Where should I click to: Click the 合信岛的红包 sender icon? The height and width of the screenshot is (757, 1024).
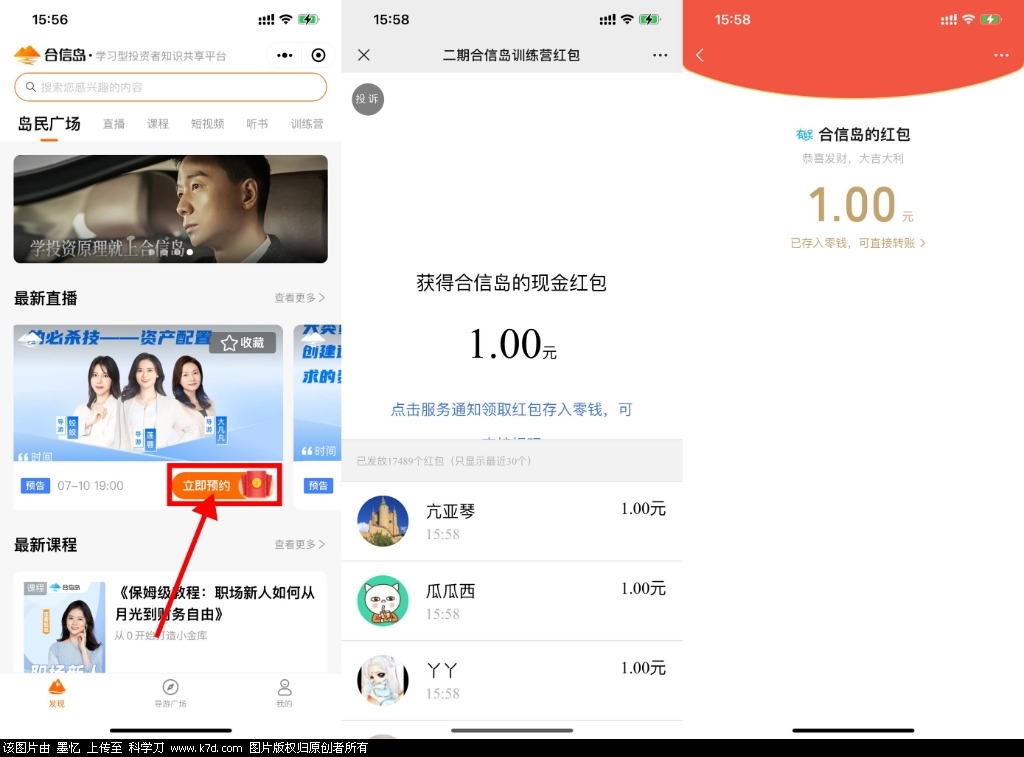point(804,135)
